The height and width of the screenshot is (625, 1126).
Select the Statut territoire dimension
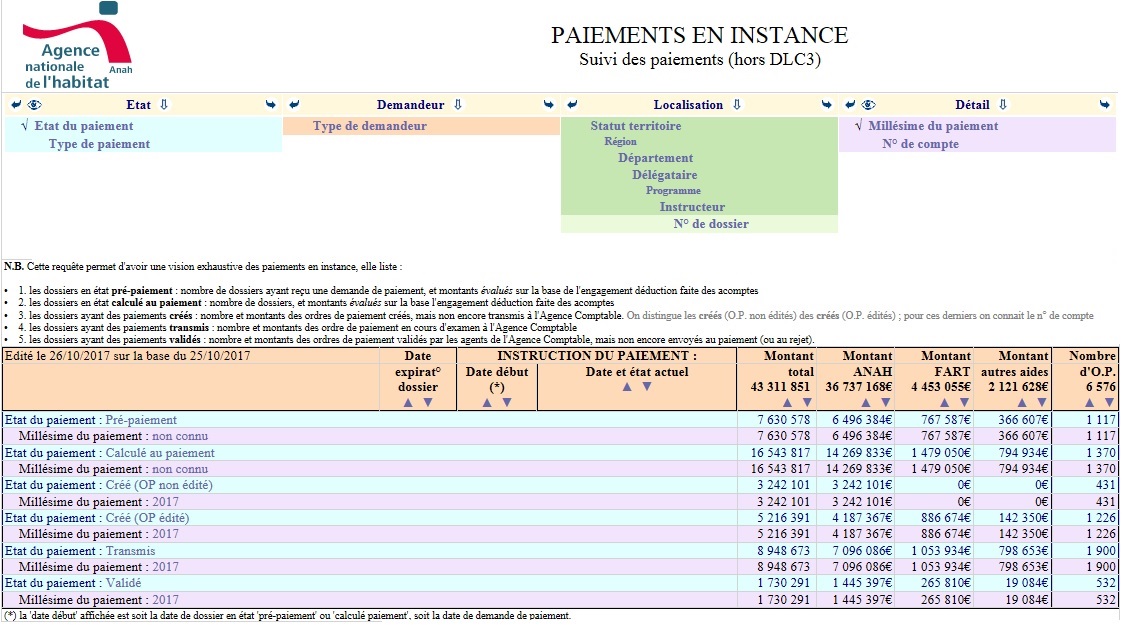pos(636,126)
